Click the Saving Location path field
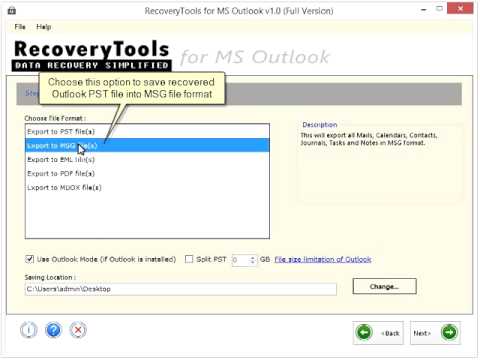This screenshot has height=360, width=480. tap(181, 289)
